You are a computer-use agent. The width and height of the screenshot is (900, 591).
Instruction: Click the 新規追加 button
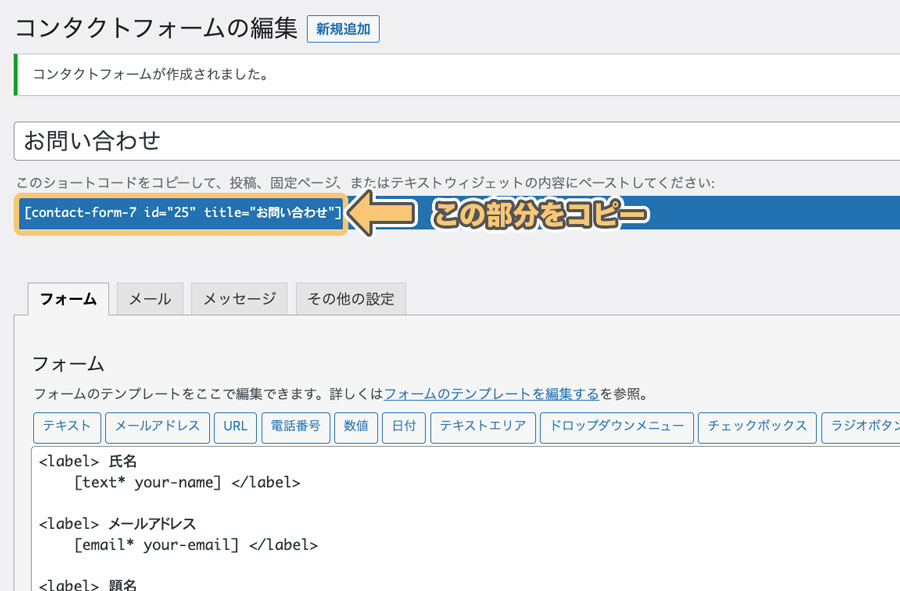click(343, 29)
